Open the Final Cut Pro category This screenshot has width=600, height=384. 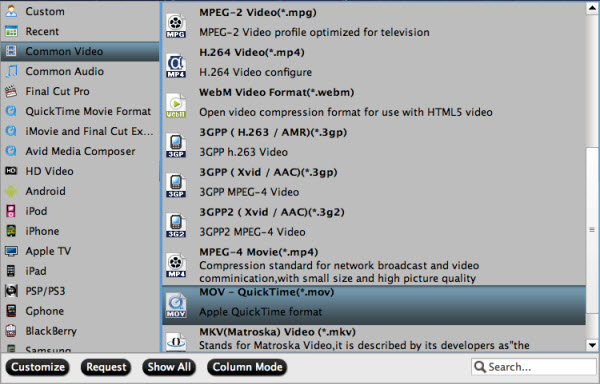click(80, 91)
